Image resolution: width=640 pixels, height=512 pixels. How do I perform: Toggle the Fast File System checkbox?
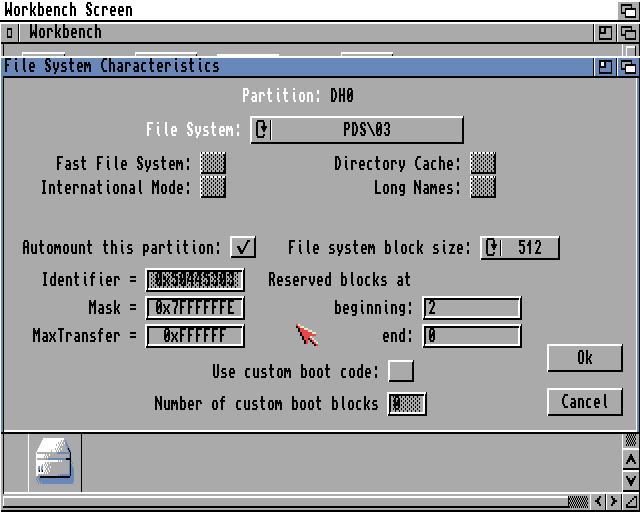pos(213,163)
